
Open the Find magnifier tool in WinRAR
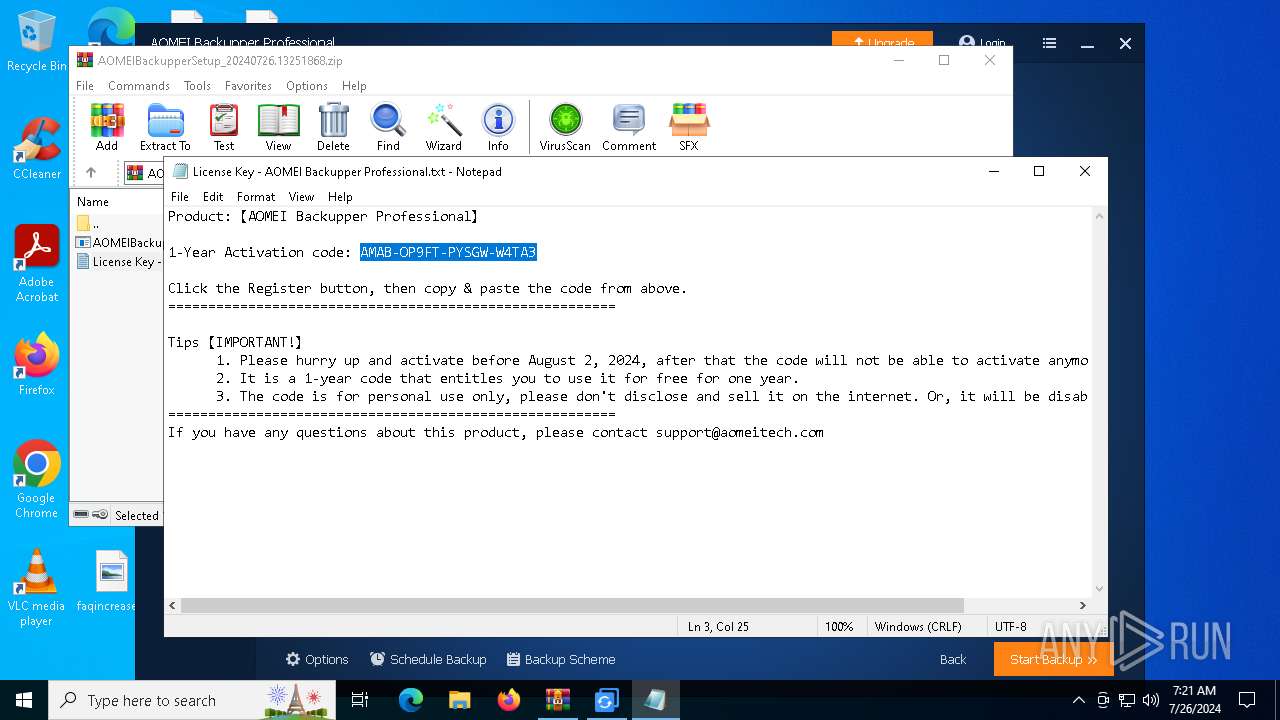[388, 127]
